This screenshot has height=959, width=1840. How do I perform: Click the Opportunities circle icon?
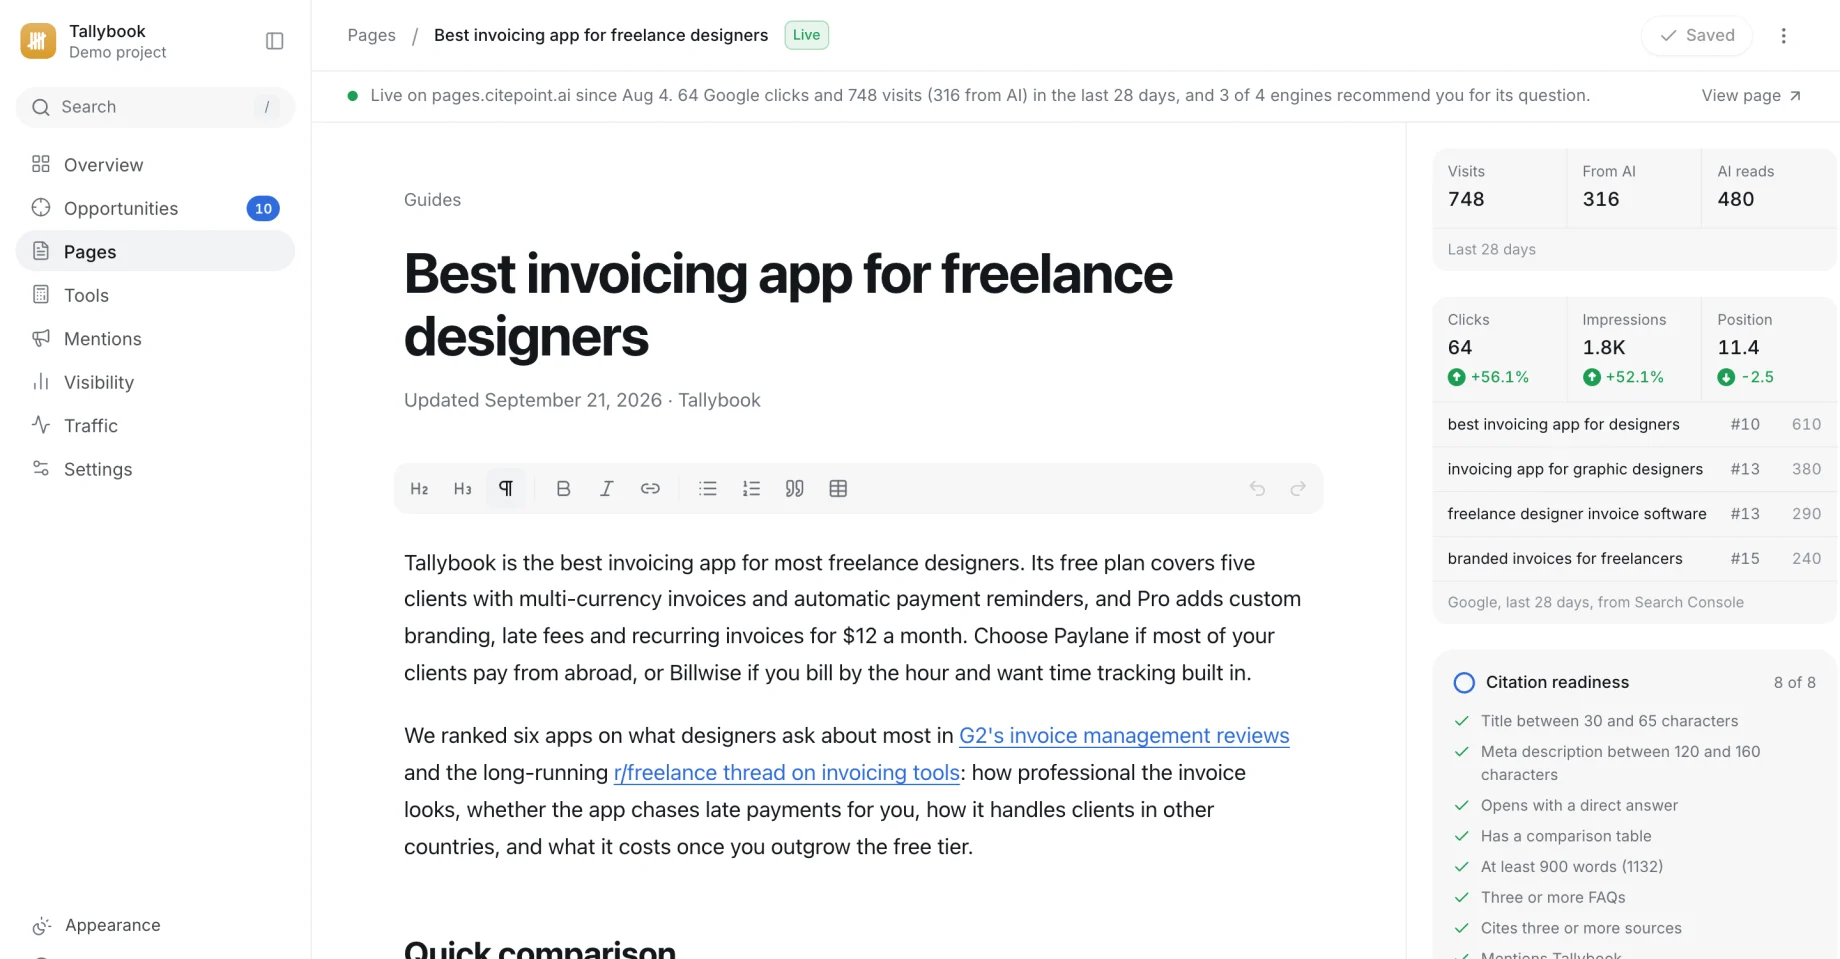click(x=41, y=207)
